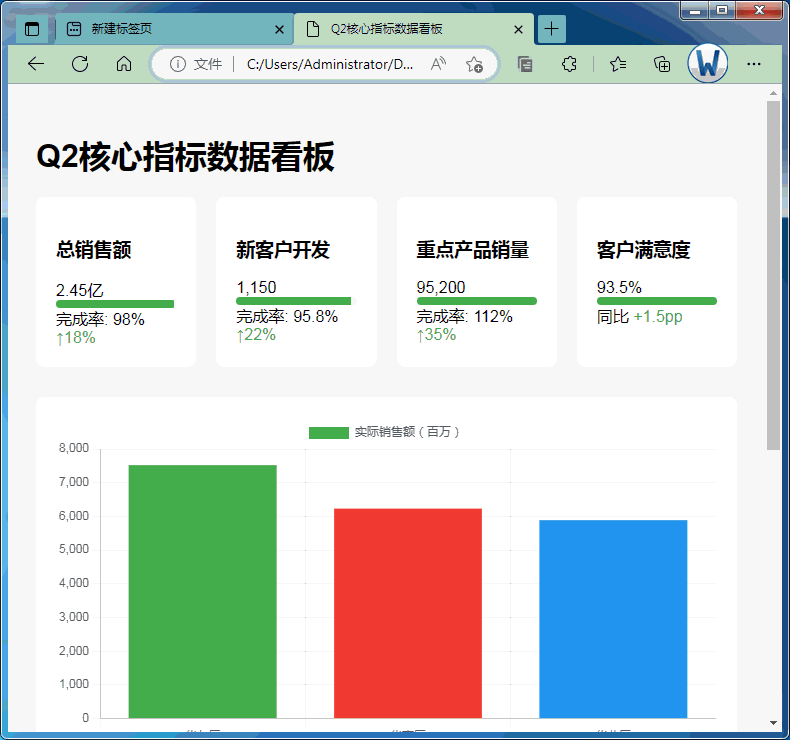Click the ↑18% growth indicator
The width and height of the screenshot is (790, 740).
tap(76, 338)
